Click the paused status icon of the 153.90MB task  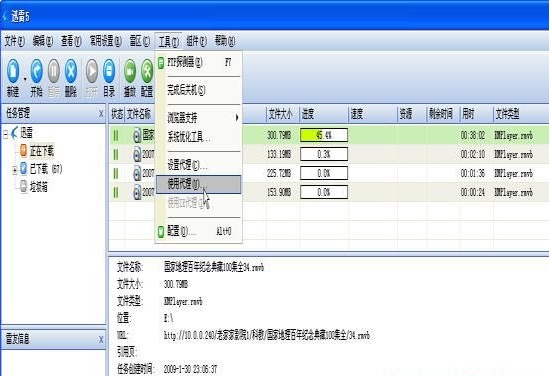[x=115, y=192]
